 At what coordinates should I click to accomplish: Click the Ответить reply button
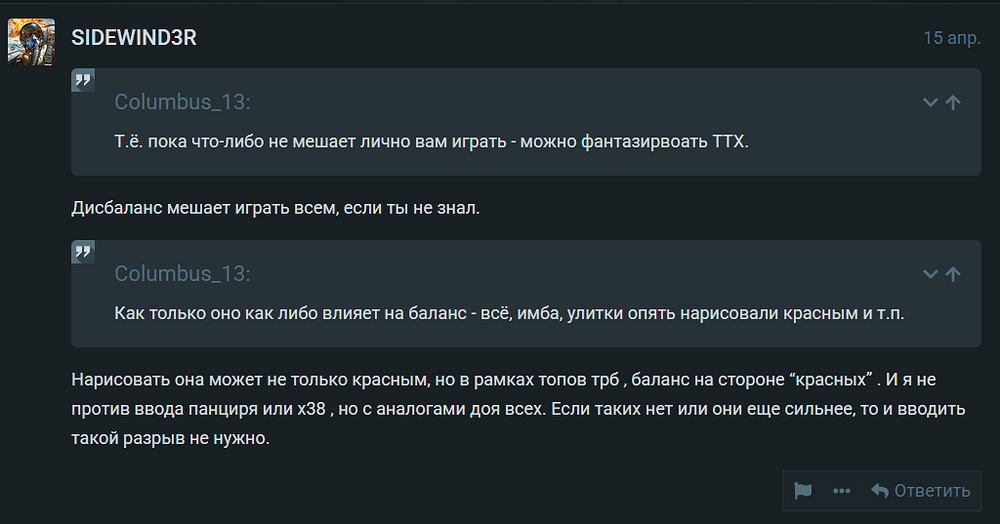tap(920, 491)
